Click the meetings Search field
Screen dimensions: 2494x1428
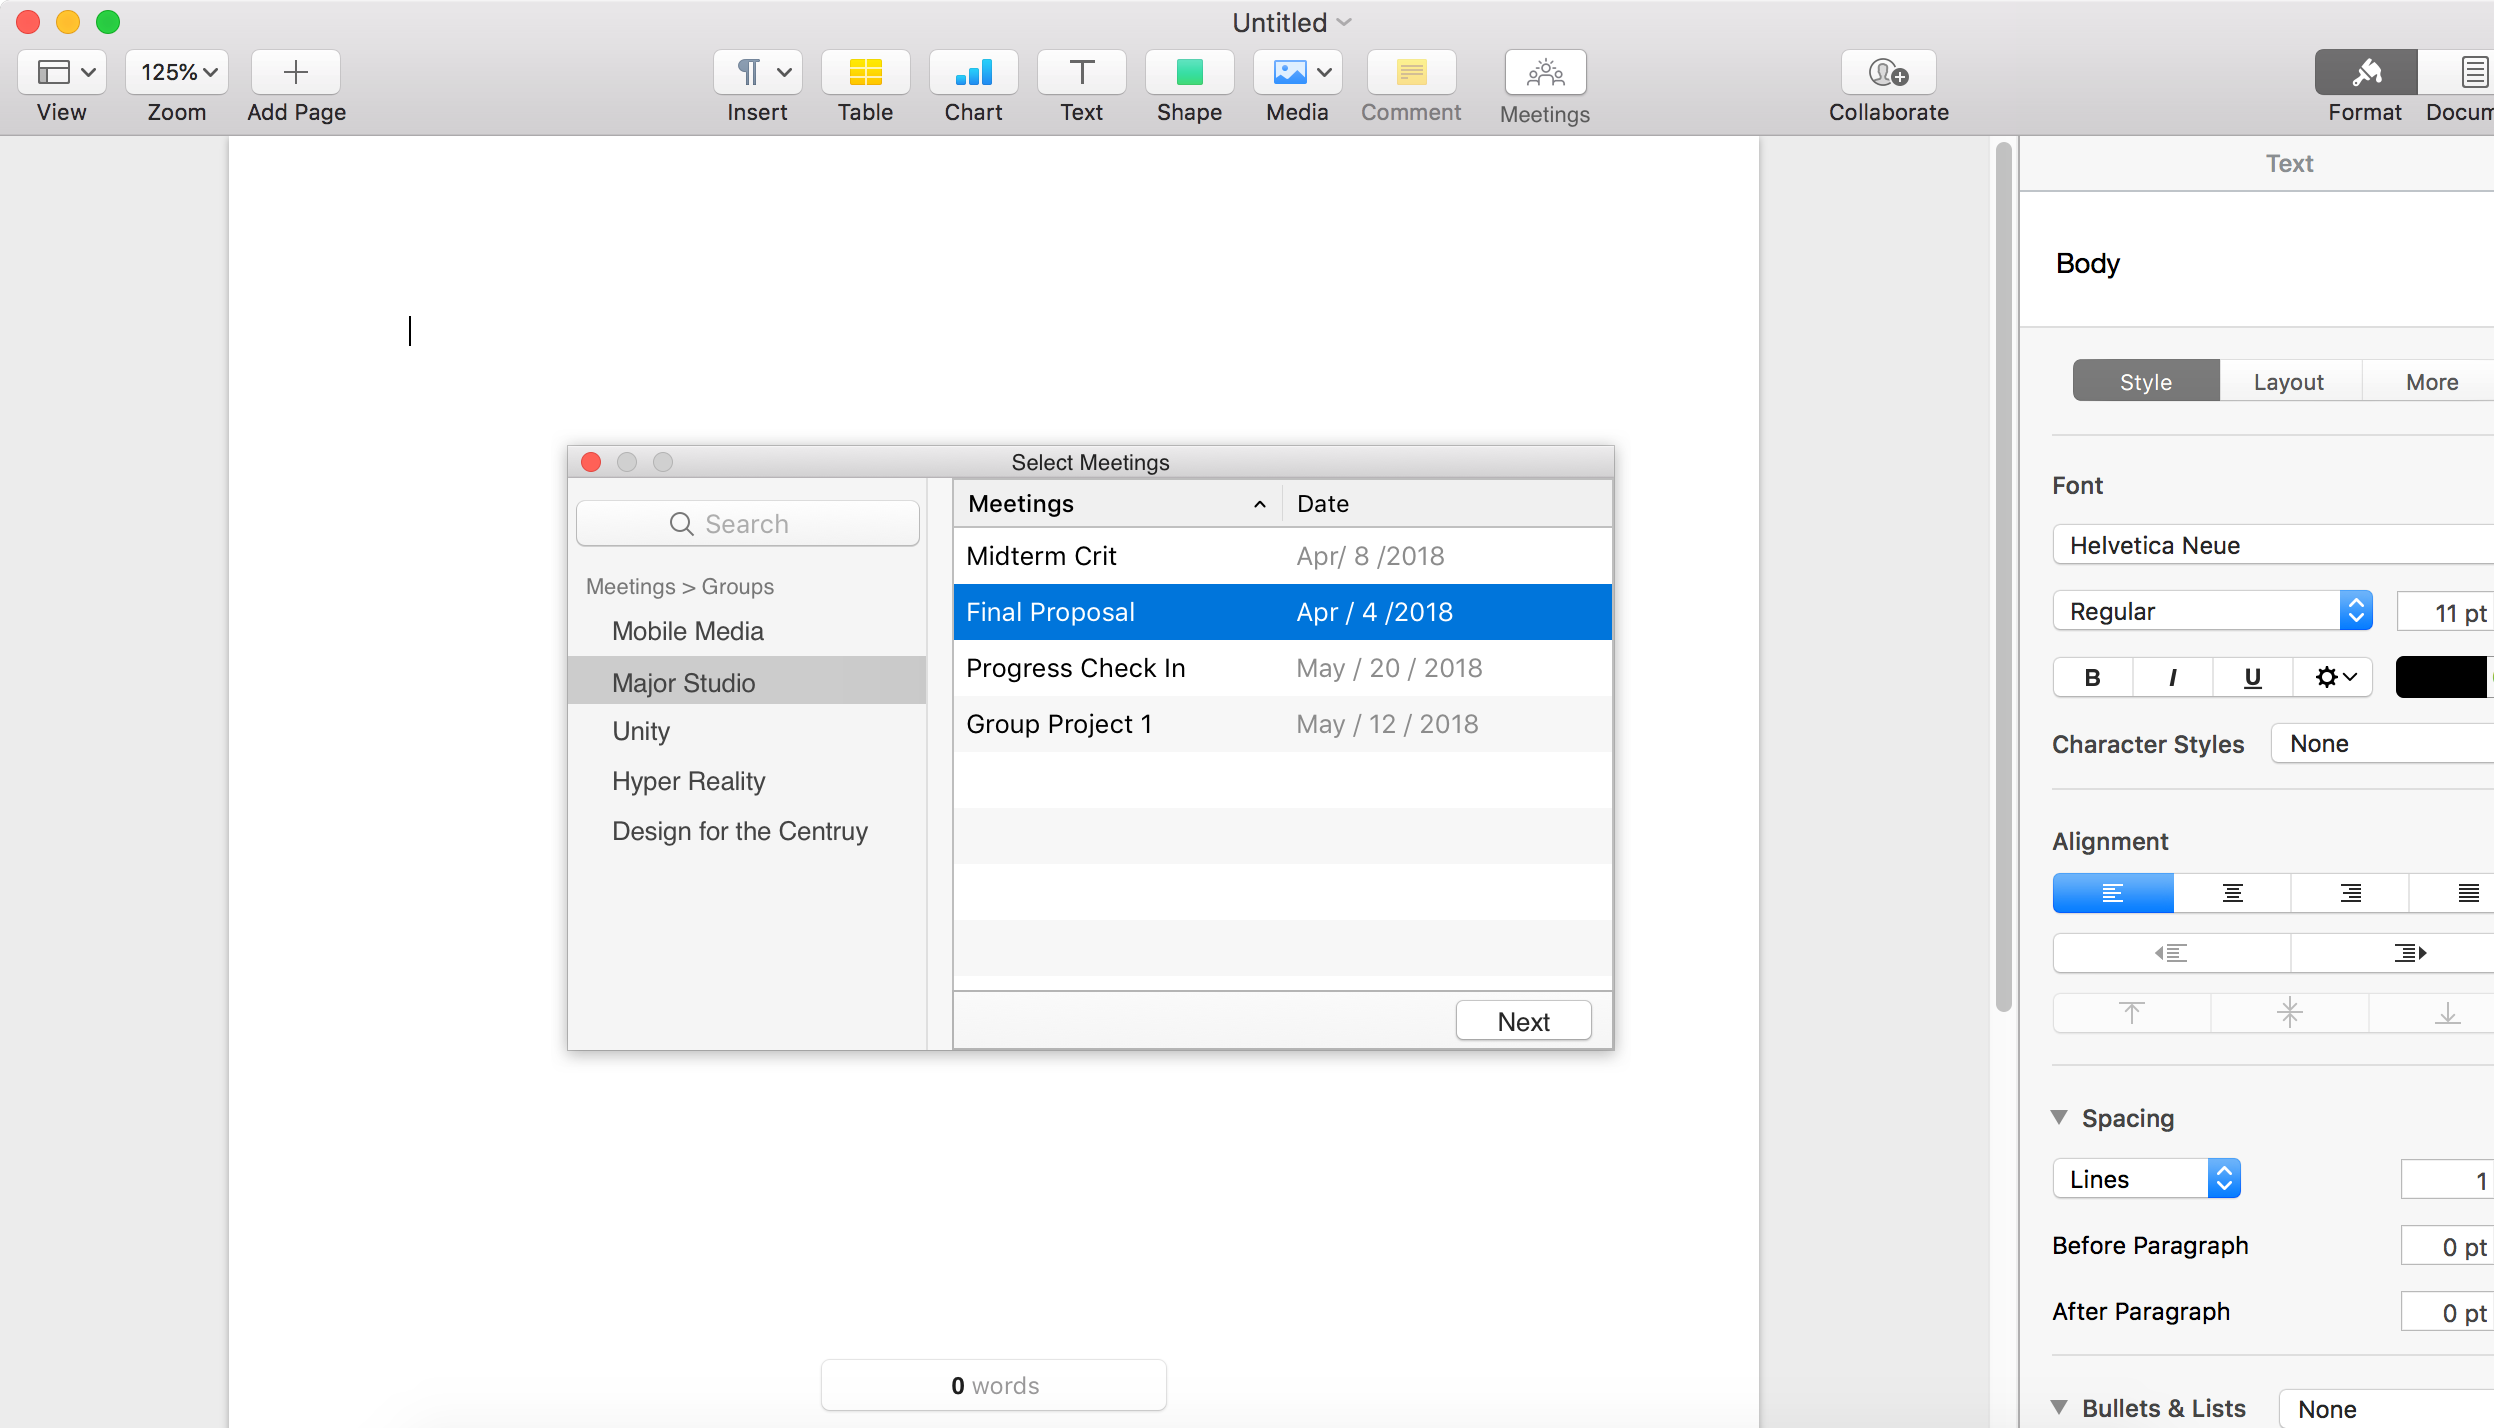pos(747,524)
